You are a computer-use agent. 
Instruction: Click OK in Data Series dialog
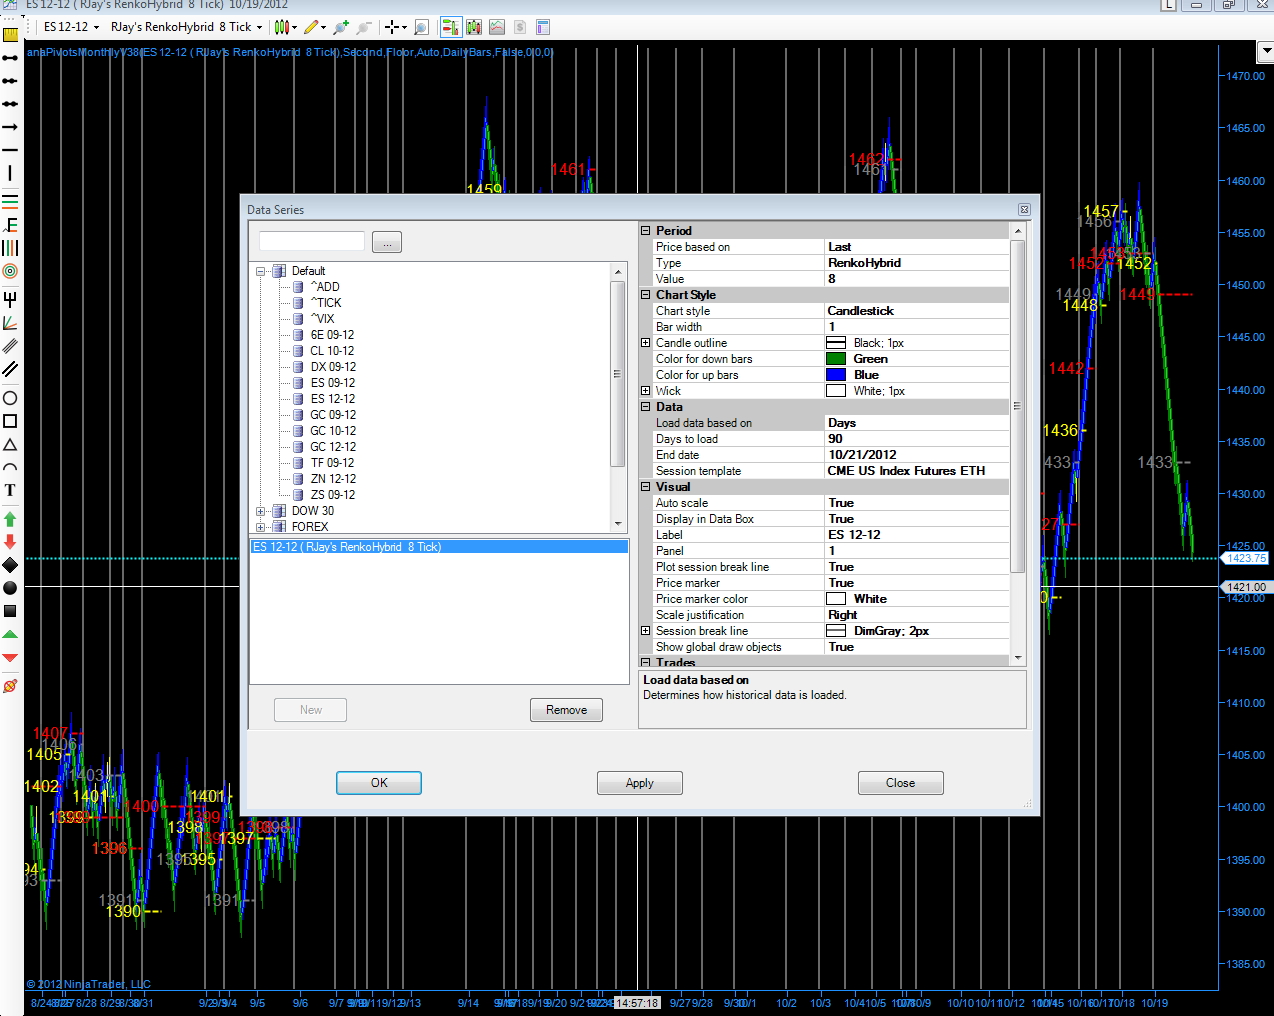pos(379,783)
